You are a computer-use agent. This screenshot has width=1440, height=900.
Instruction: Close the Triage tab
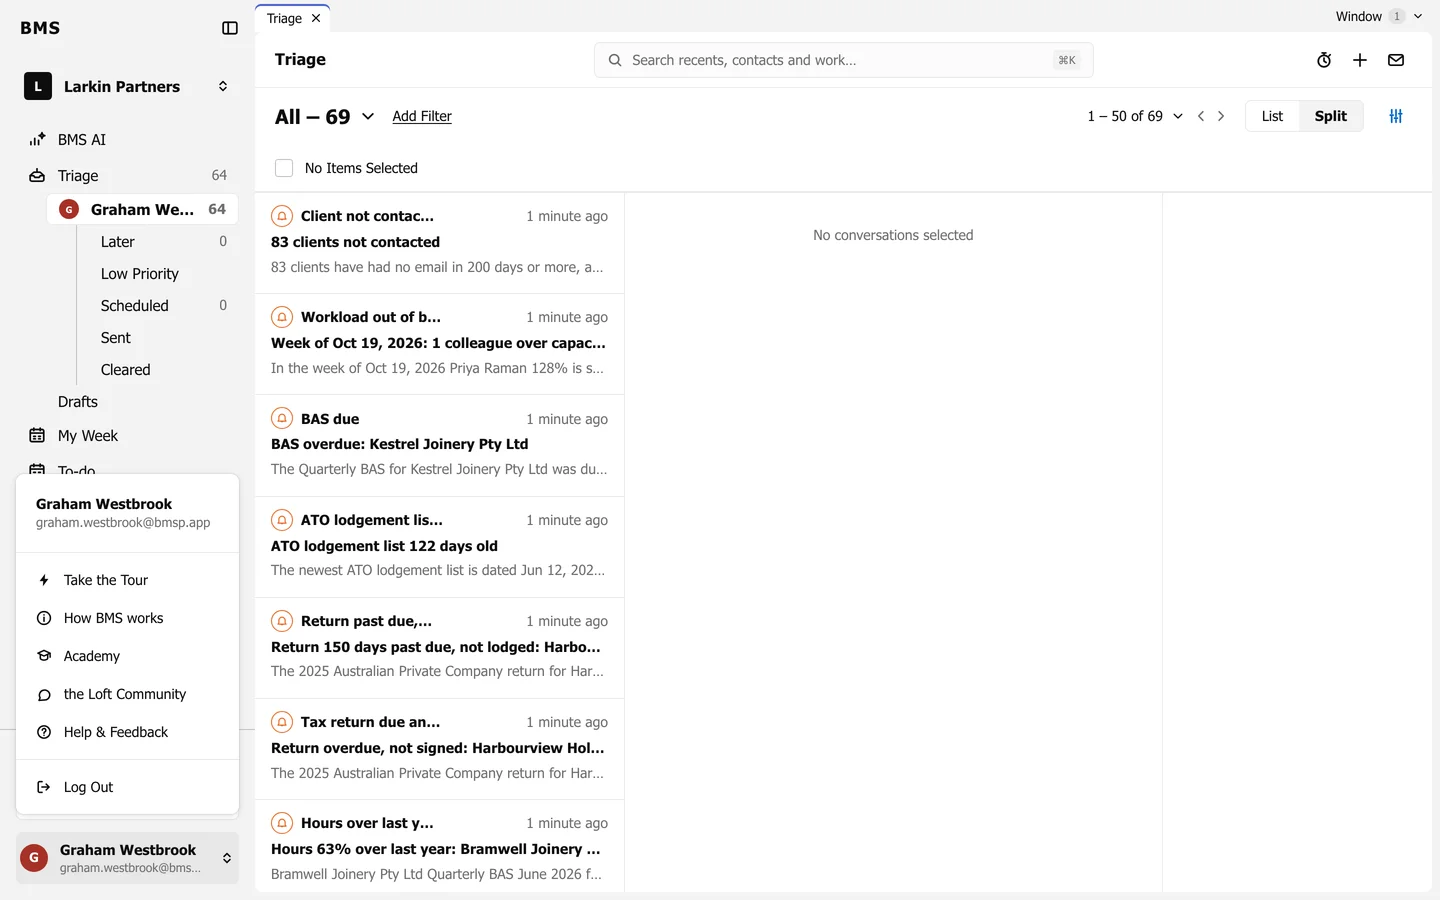tap(316, 18)
